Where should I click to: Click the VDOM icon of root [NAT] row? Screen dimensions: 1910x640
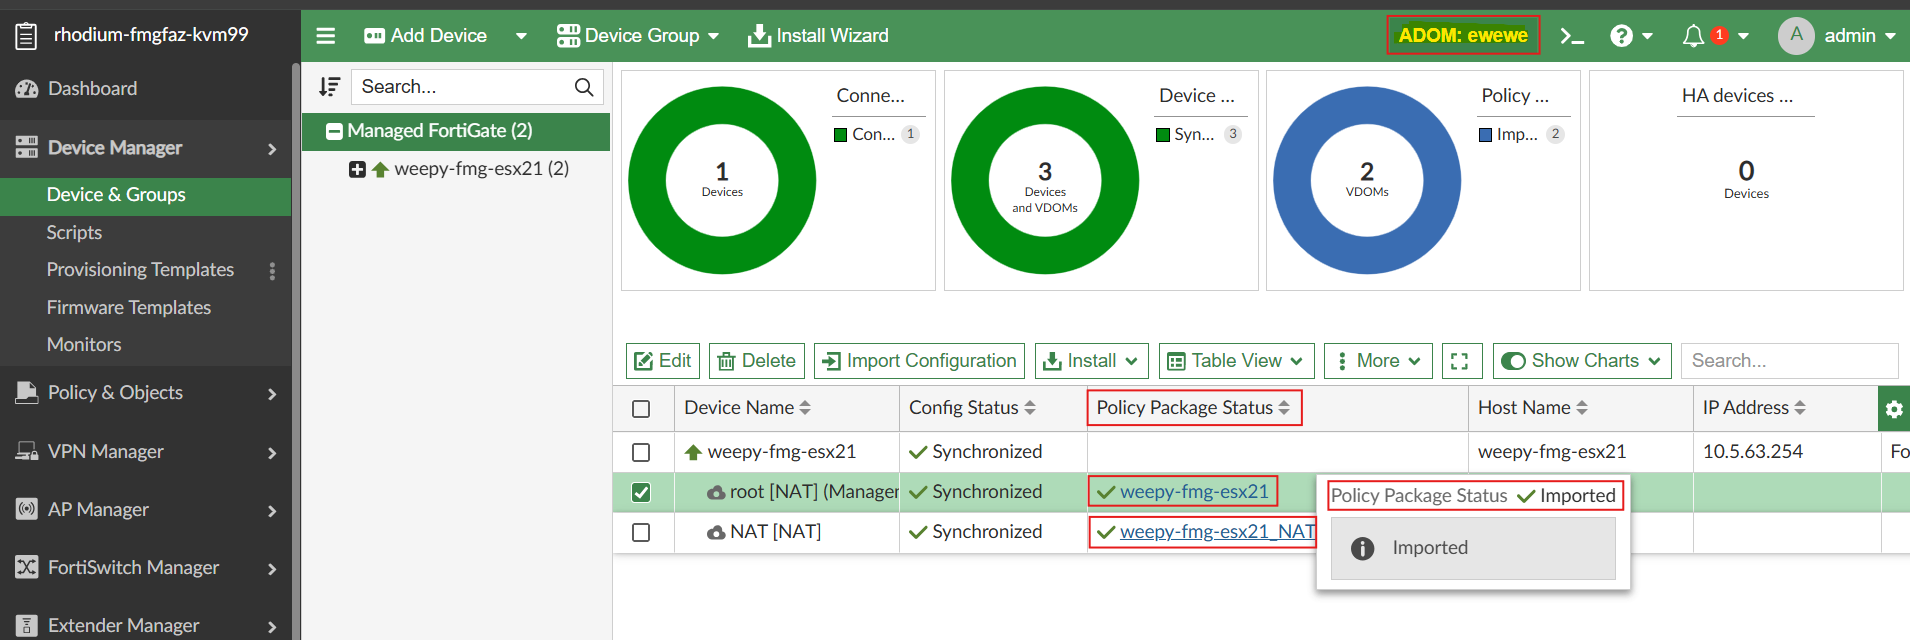[x=716, y=492]
